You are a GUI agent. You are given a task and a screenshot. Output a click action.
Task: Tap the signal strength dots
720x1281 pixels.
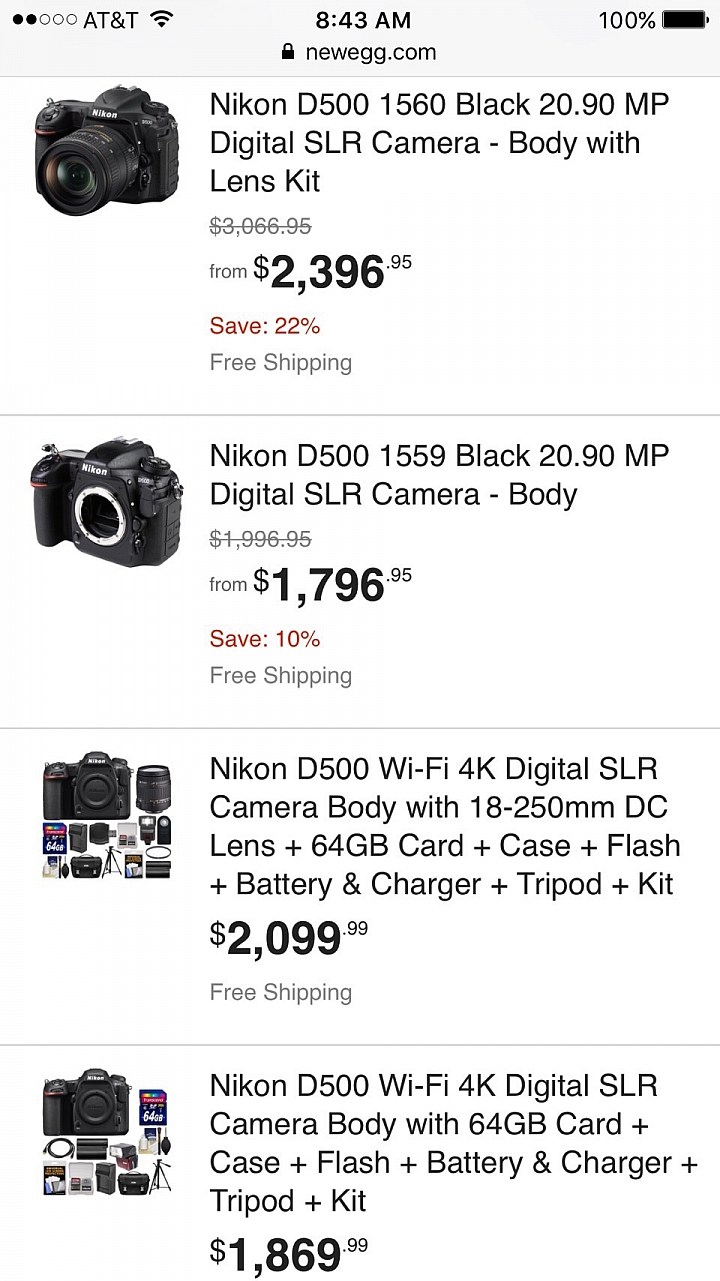44,20
